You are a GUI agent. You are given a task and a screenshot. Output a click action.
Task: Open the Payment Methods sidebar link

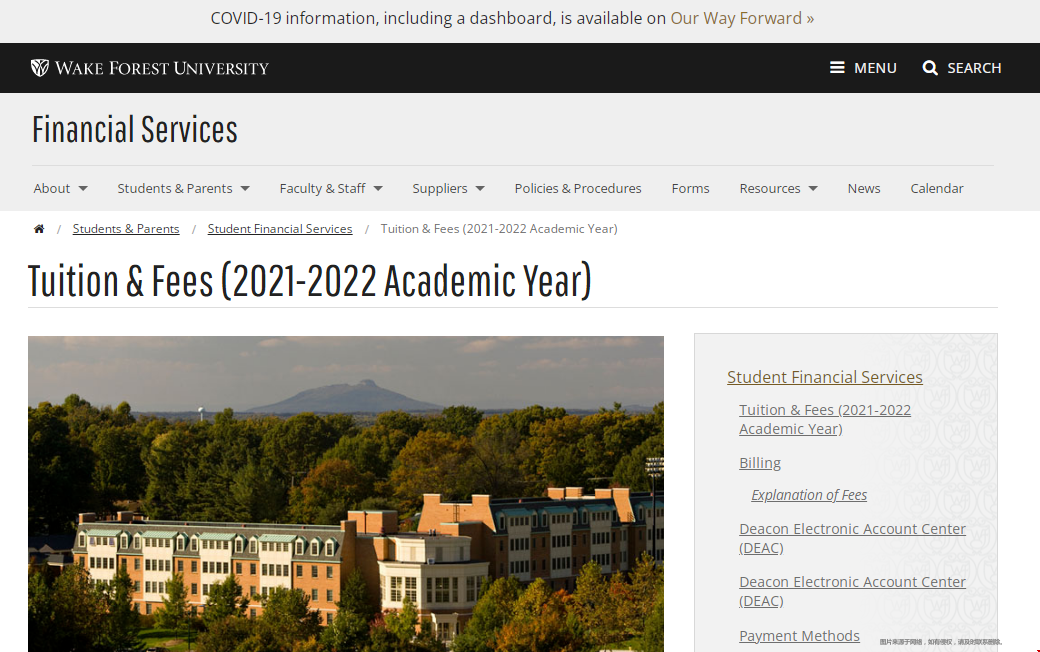click(799, 635)
